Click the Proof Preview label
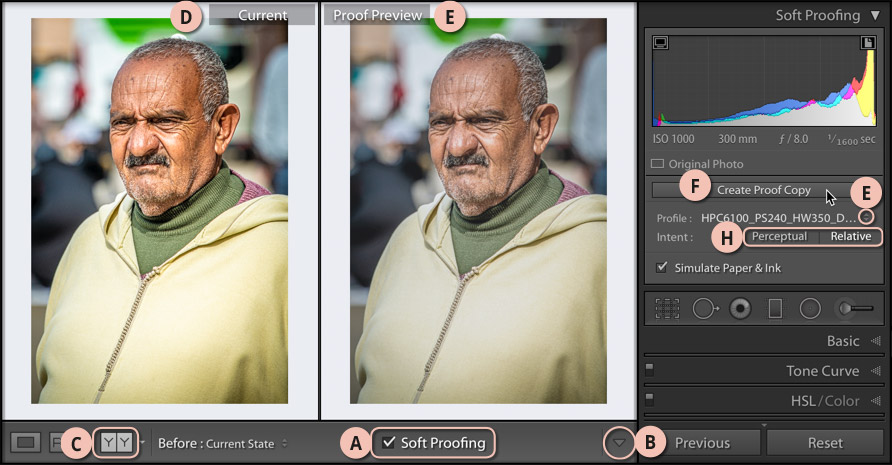This screenshot has height=465, width=892. pyautogui.click(x=377, y=15)
